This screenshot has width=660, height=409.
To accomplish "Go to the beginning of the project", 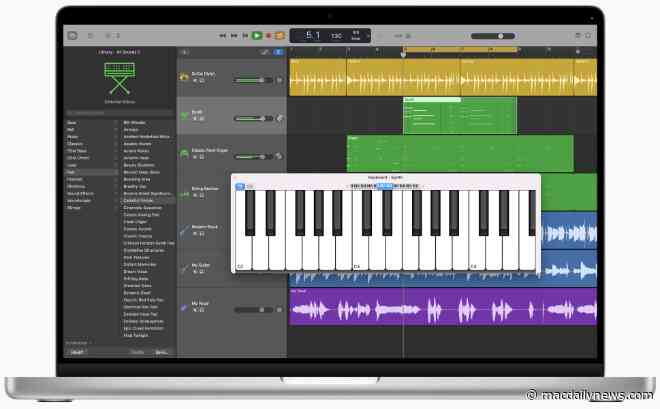I will click(245, 36).
